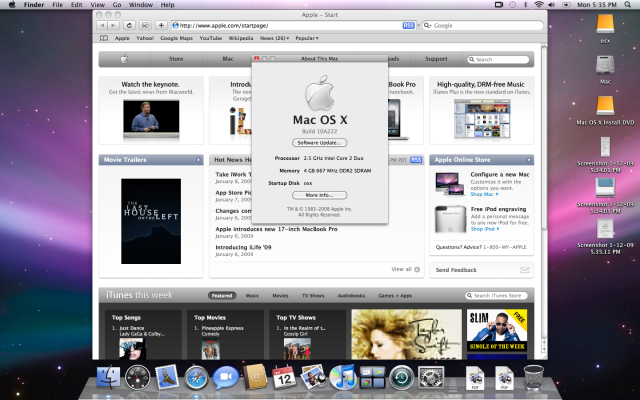This screenshot has width=640, height=400.
Task: Click apple.com Search field
Action: pyautogui.click(x=498, y=60)
